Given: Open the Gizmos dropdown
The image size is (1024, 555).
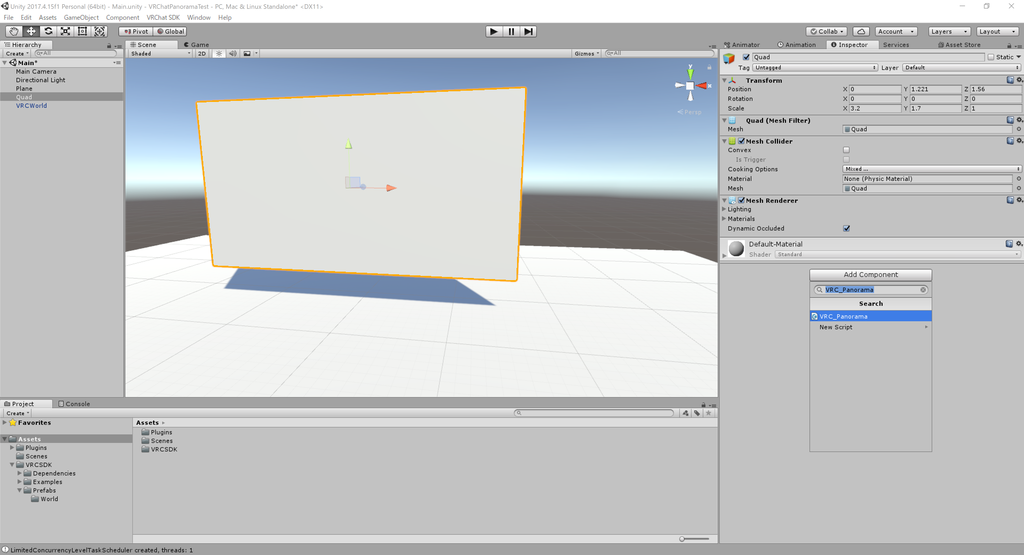Looking at the screenshot, I should [587, 54].
